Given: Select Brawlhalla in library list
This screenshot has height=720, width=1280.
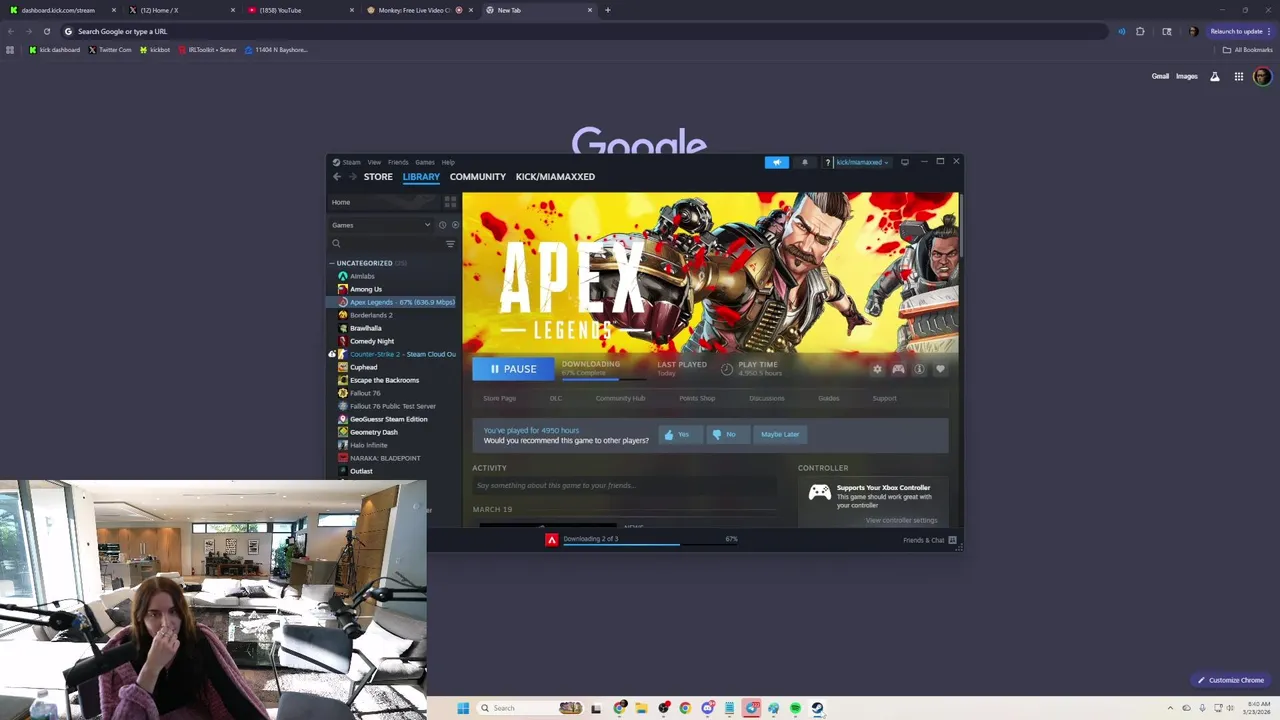Looking at the screenshot, I should point(366,328).
